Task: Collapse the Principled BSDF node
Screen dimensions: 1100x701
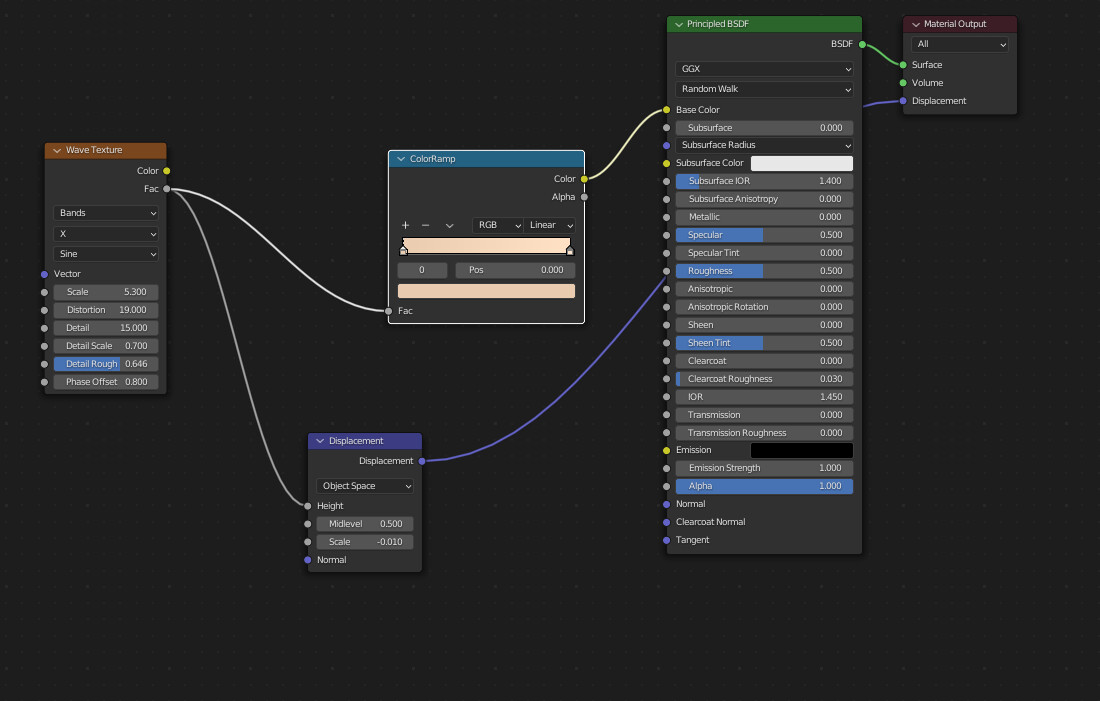Action: pyautogui.click(x=678, y=24)
